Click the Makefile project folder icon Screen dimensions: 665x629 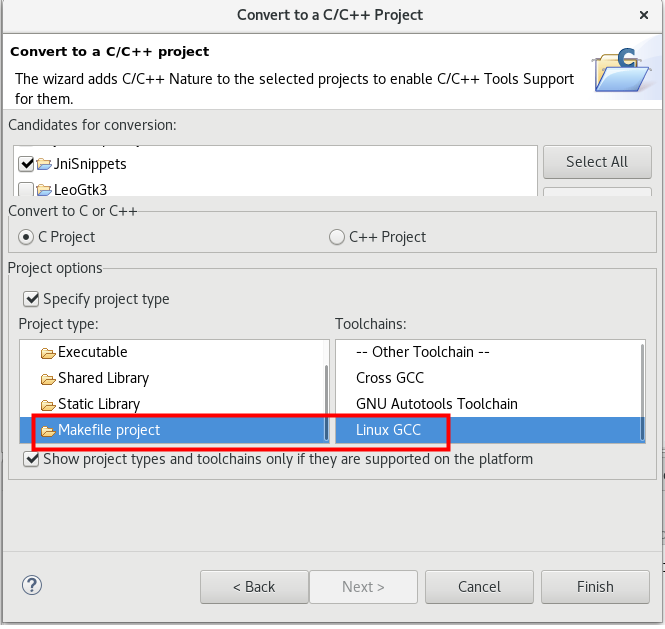click(x=47, y=431)
